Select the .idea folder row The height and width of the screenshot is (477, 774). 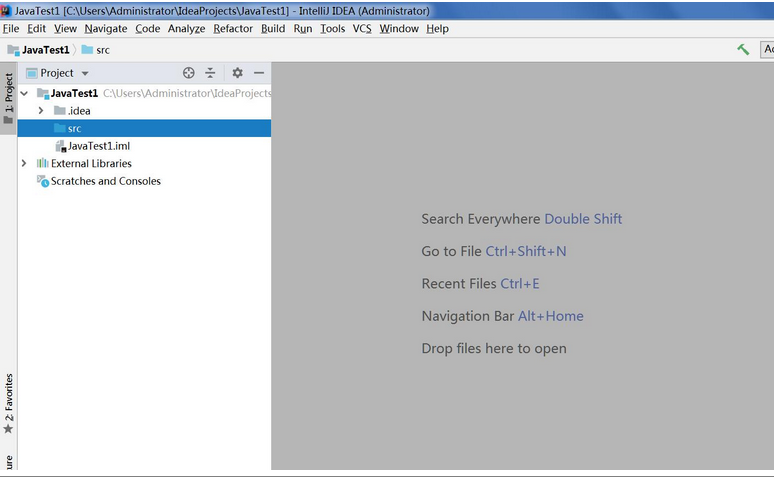click(144, 111)
